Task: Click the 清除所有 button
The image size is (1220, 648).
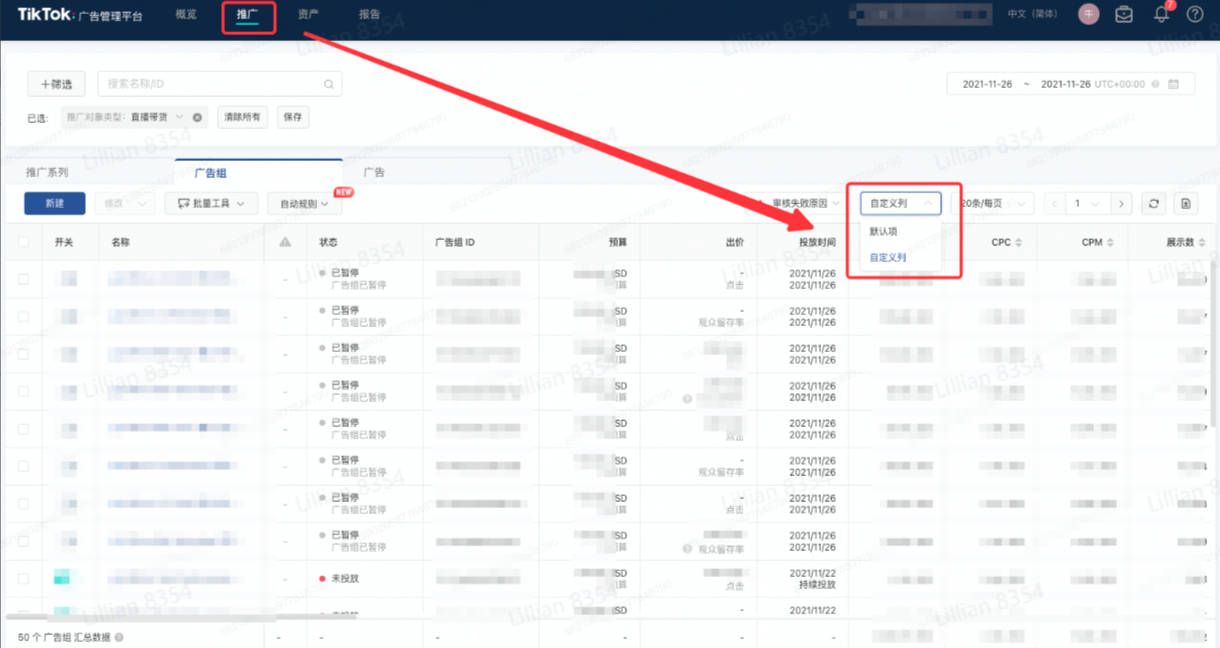Action: 242,117
